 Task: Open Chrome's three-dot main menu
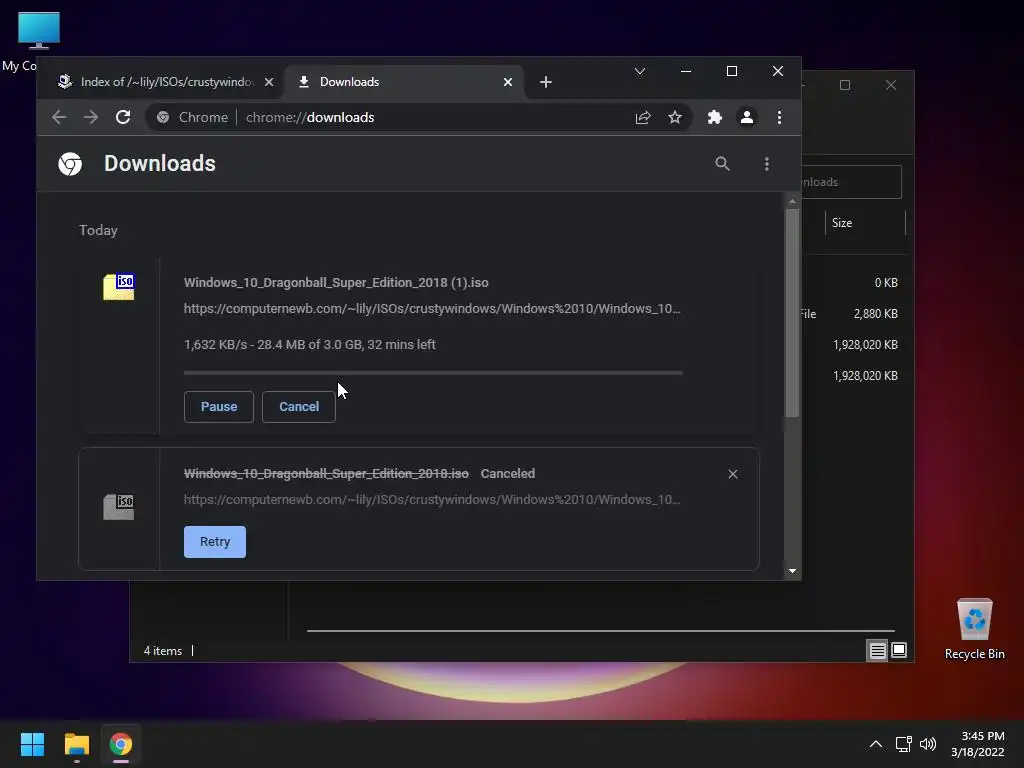(779, 118)
